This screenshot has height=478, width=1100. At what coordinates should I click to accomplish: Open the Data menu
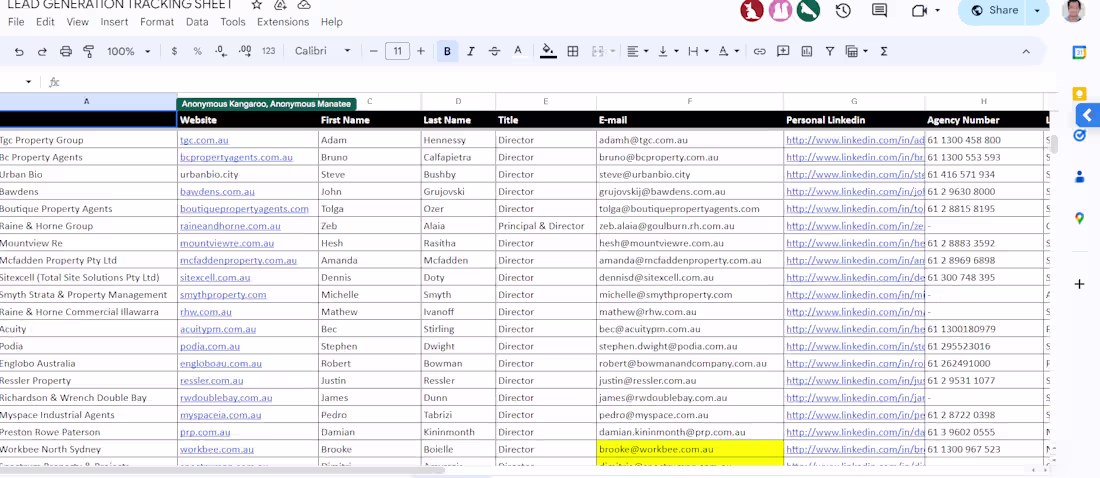[x=197, y=22]
